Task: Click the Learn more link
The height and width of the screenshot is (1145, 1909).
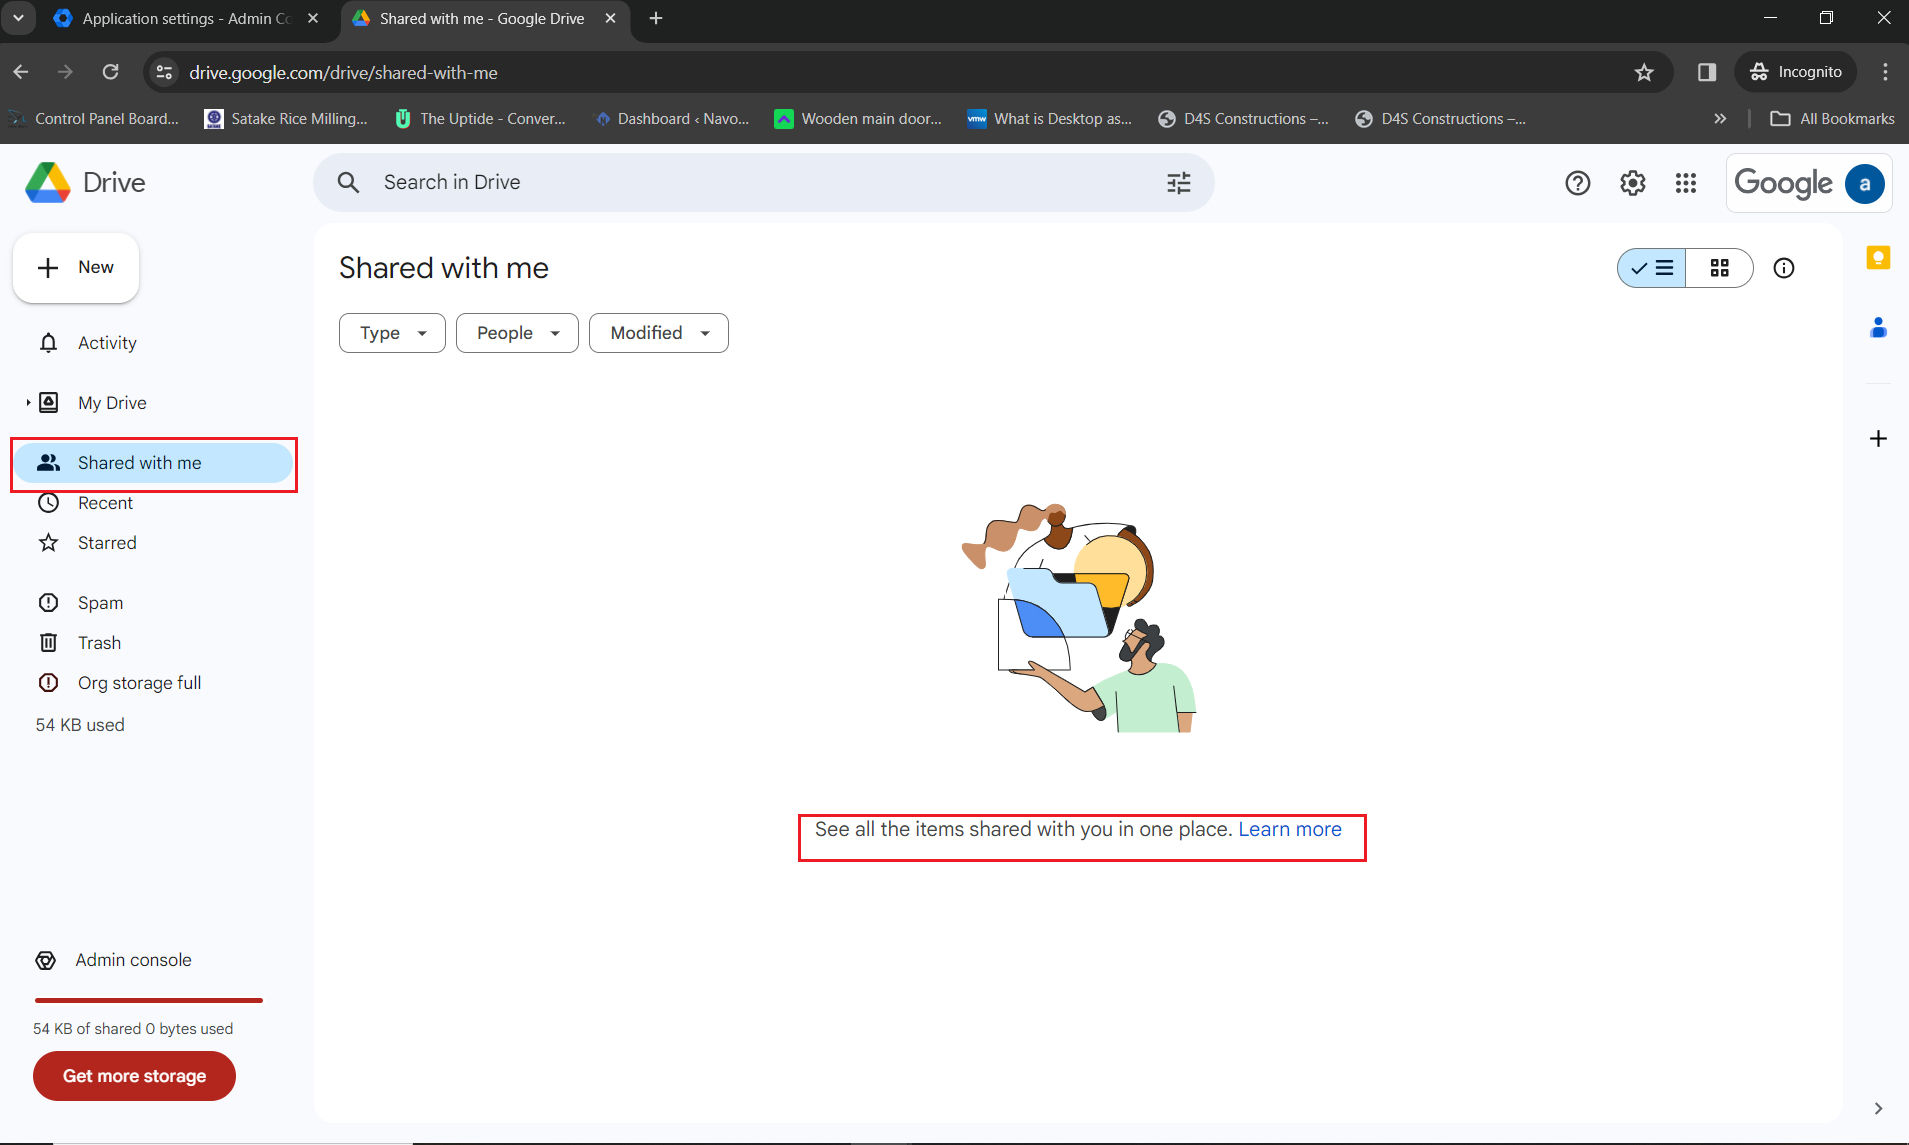Action: coord(1289,829)
